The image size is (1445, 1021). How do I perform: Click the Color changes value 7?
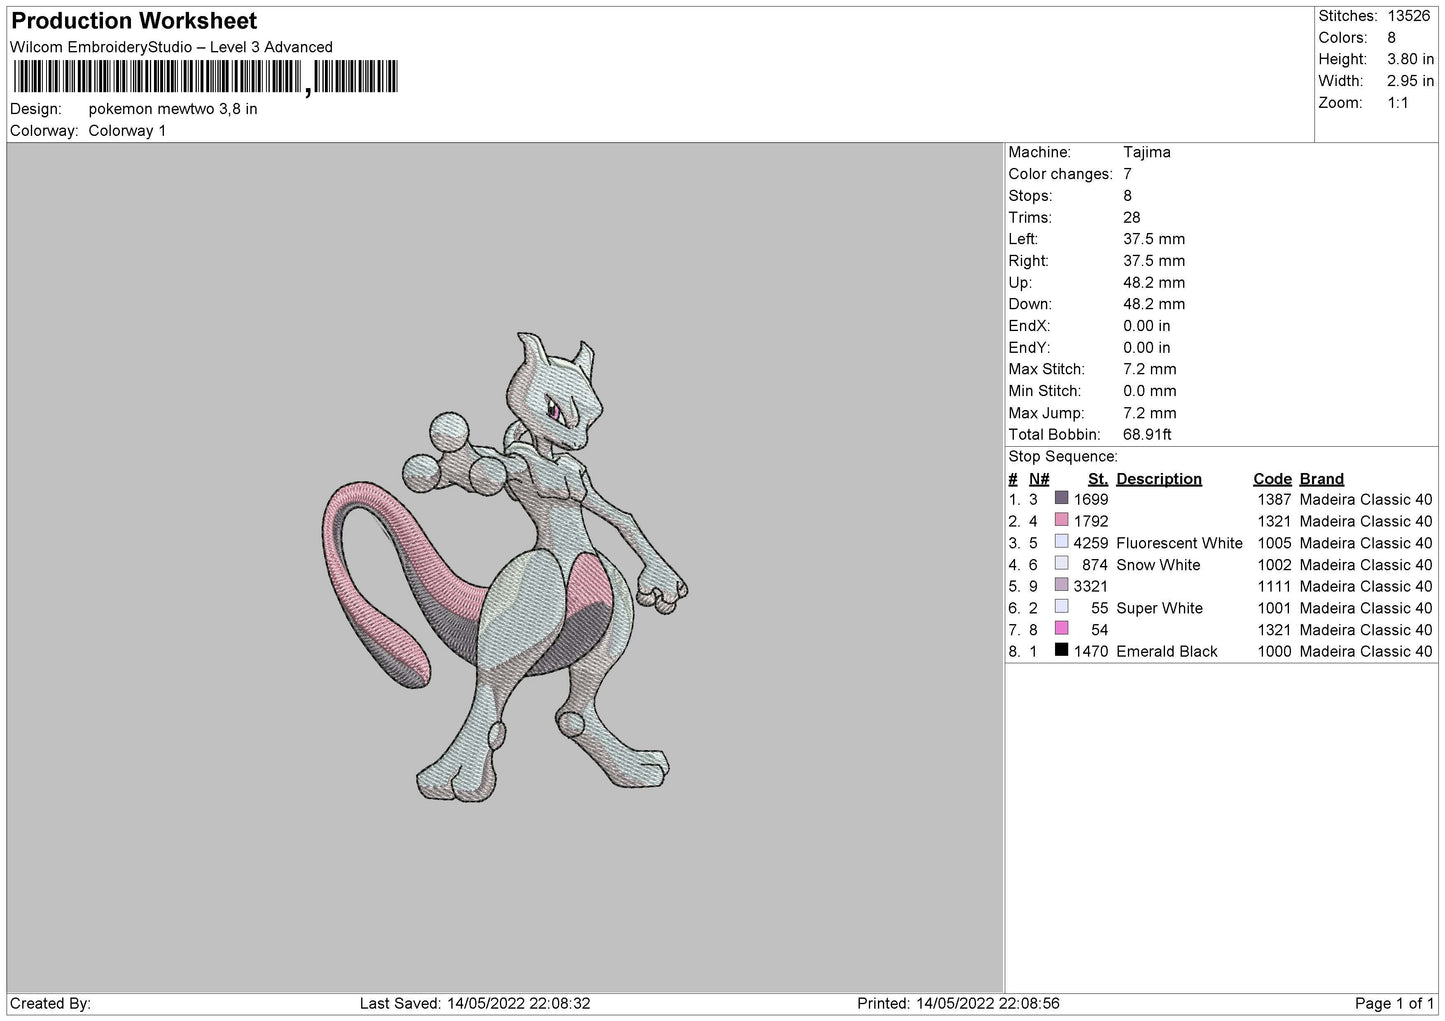tap(1128, 174)
